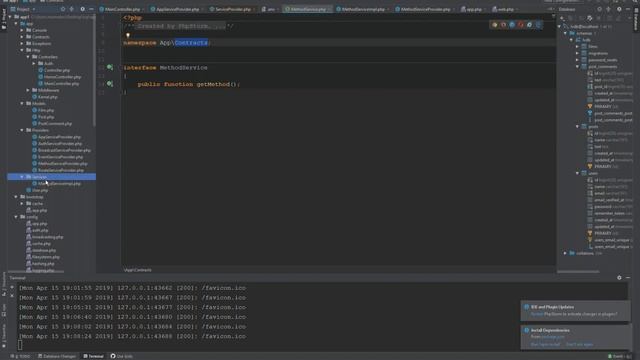This screenshot has height=360, width=640.
Task: Open Terminal tab in bottom tool bar
Action: coord(93,356)
